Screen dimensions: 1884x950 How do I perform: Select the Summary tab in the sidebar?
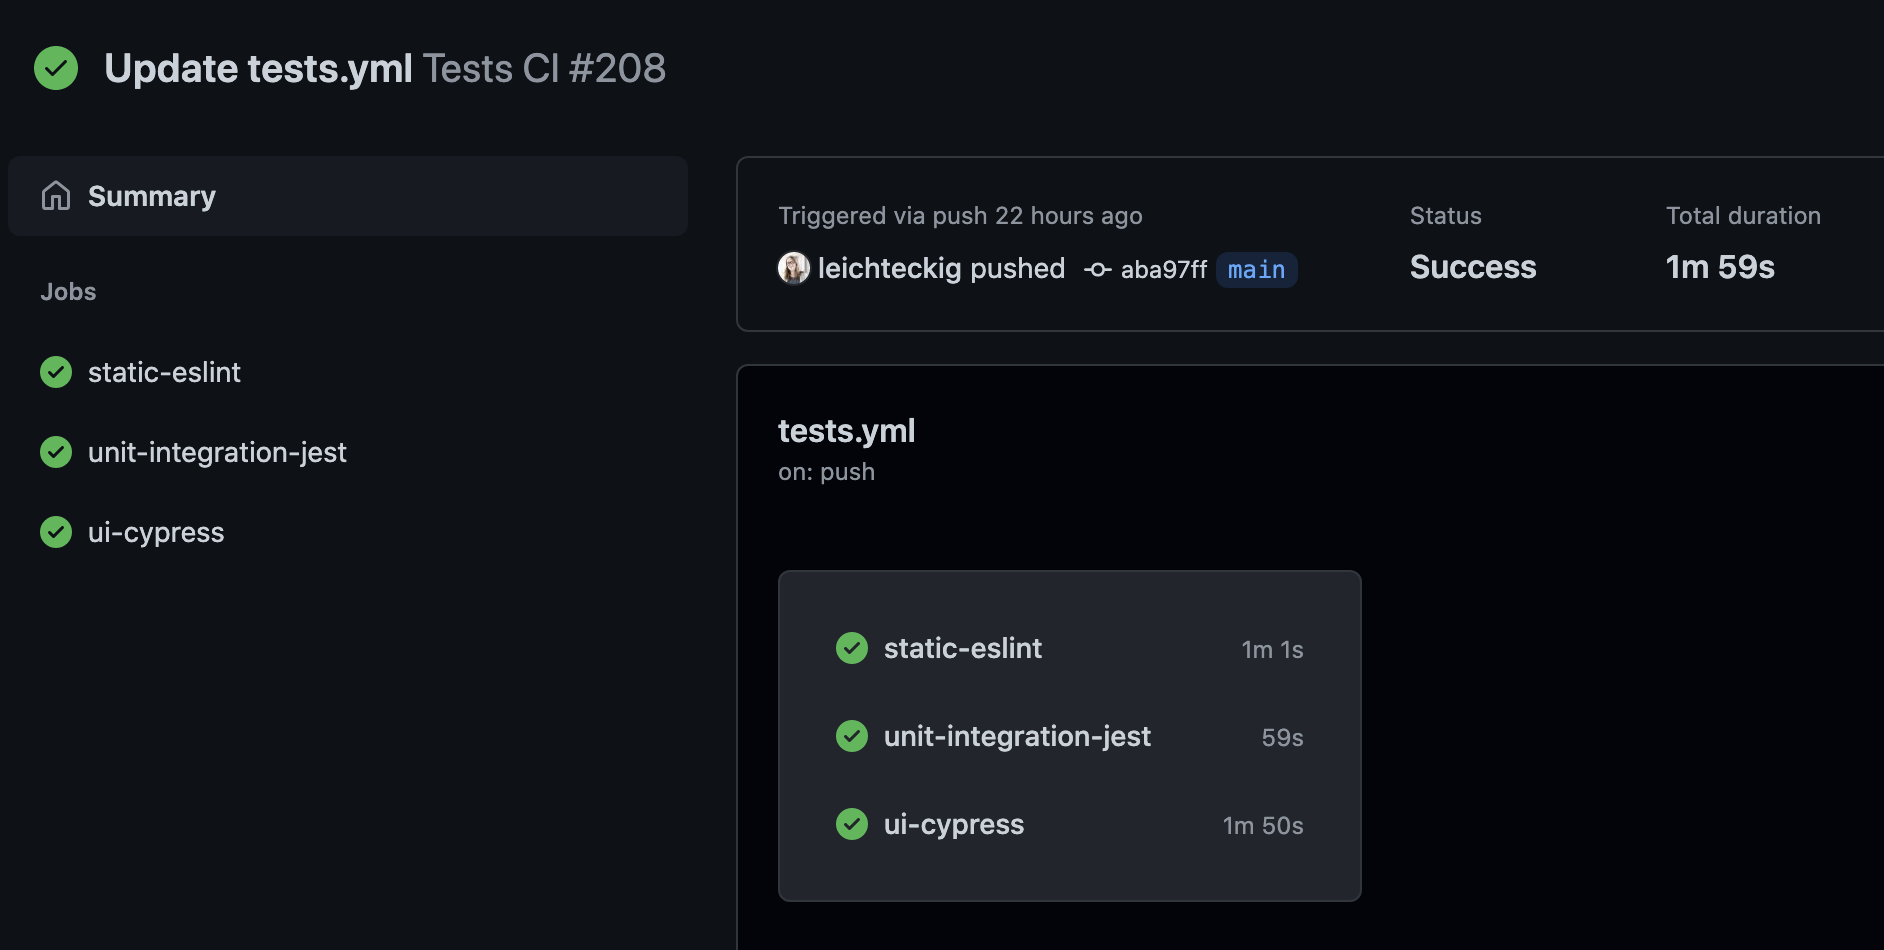(x=152, y=196)
